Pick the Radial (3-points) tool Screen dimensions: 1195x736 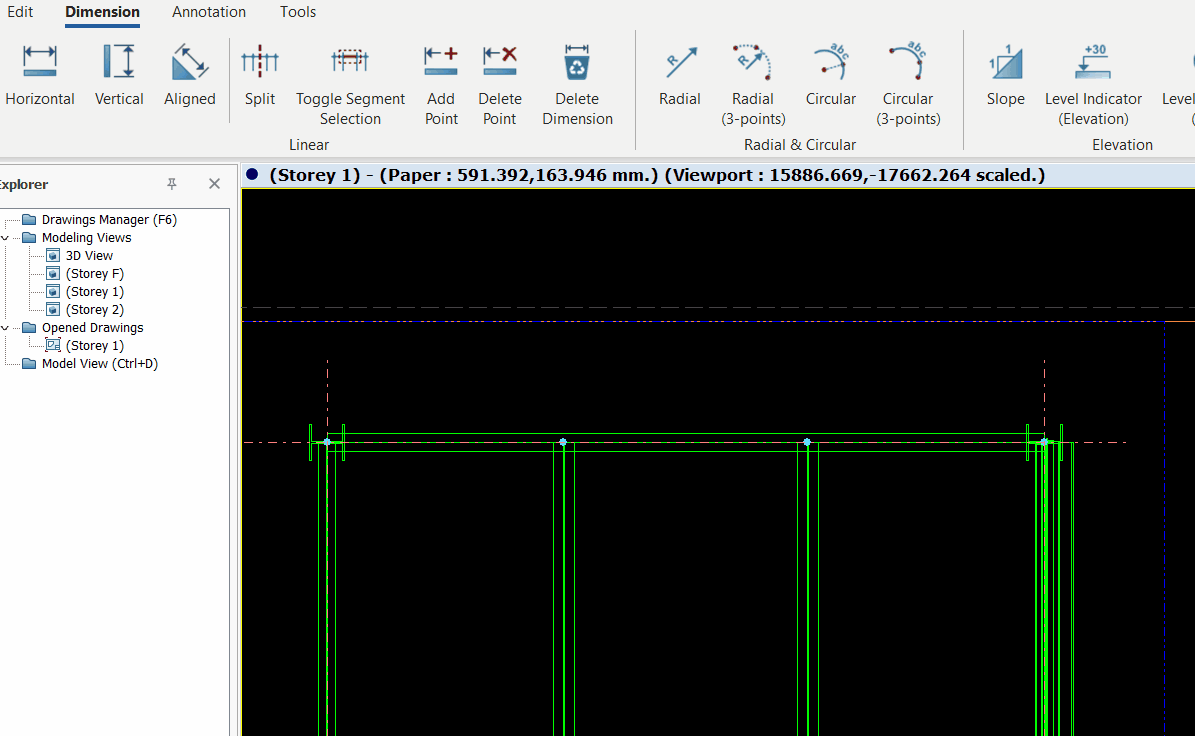point(753,80)
